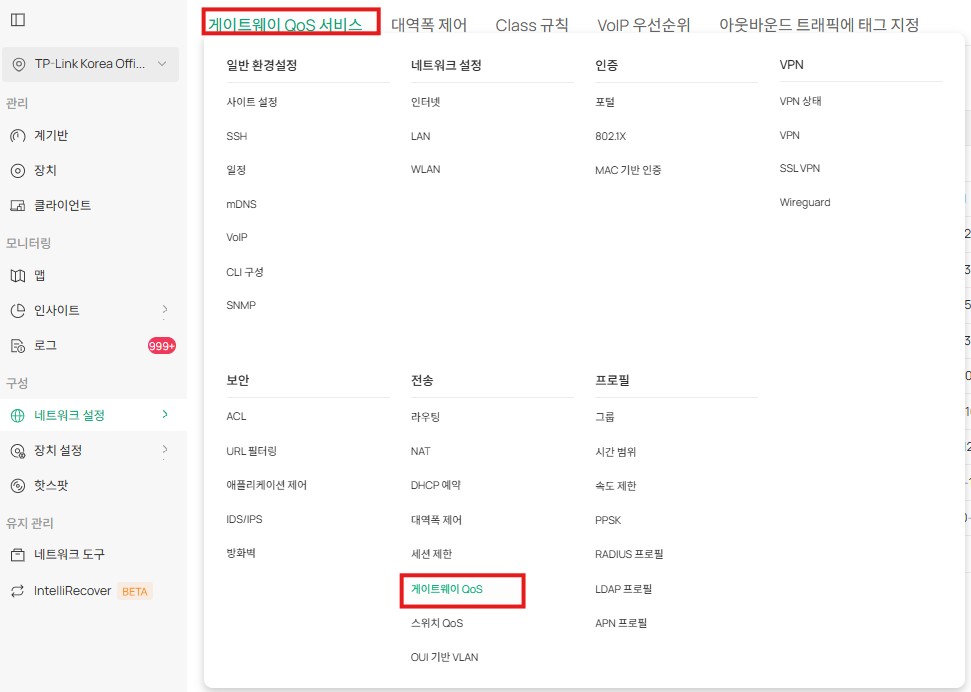Open VPN 상태 in the VPN section
Viewport: 971px width, 692px height.
point(801,100)
